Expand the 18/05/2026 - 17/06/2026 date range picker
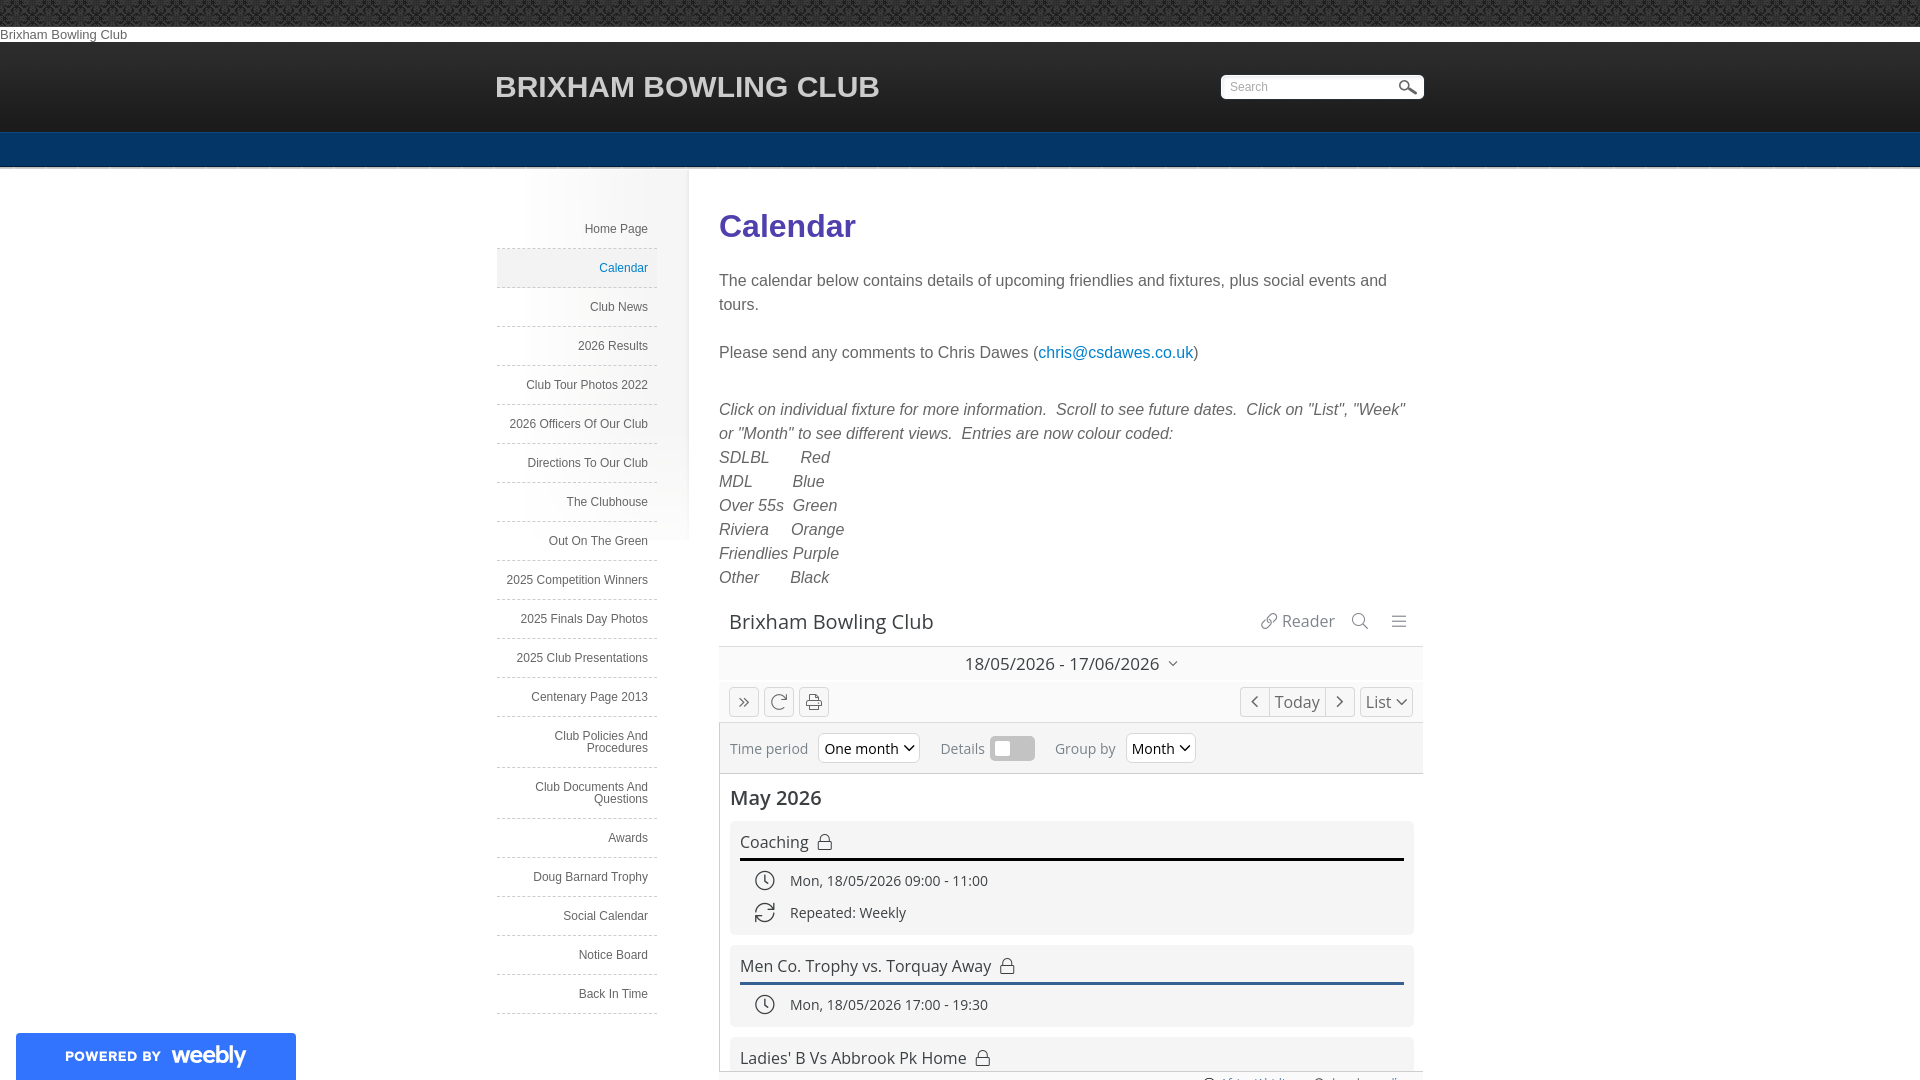 1071,664
